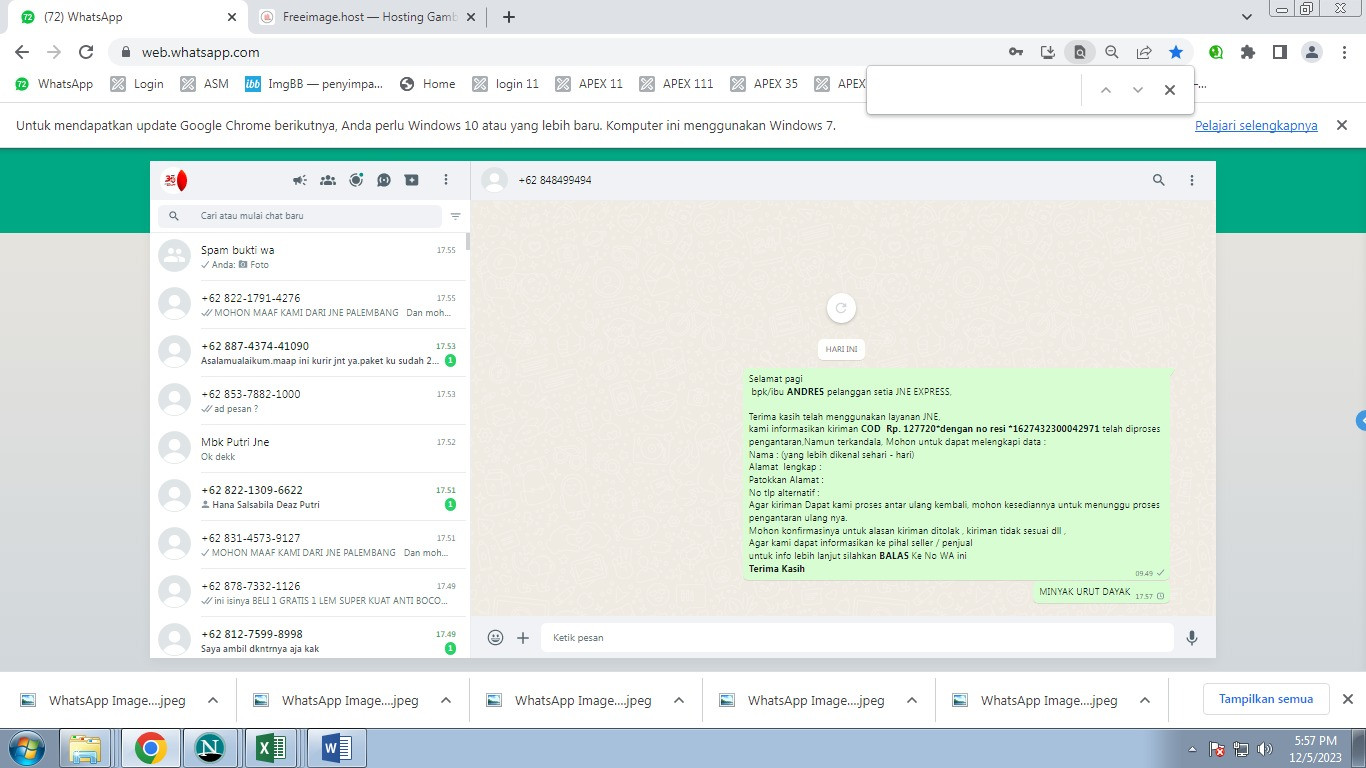The width and height of the screenshot is (1366, 768).
Task: Close the Freeimage.host tab
Action: point(470,17)
